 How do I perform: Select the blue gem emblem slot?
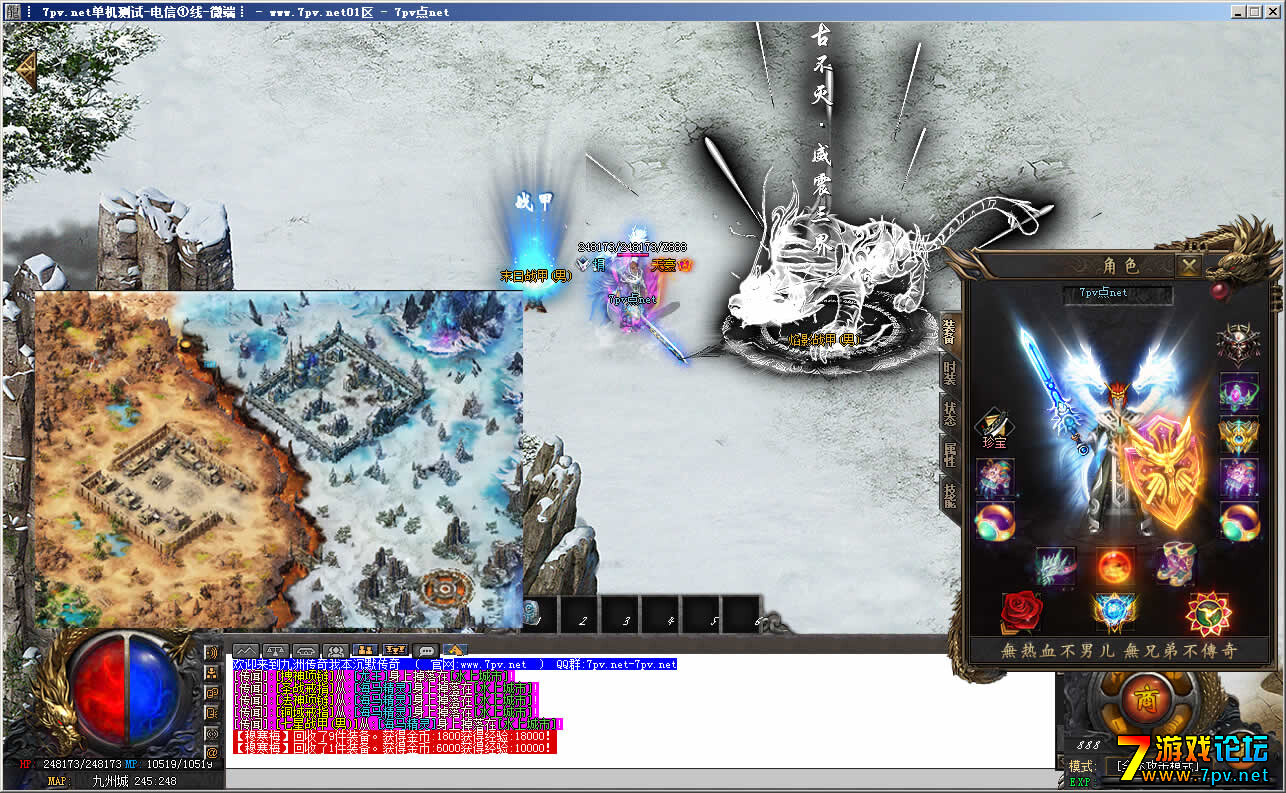[x=1114, y=612]
